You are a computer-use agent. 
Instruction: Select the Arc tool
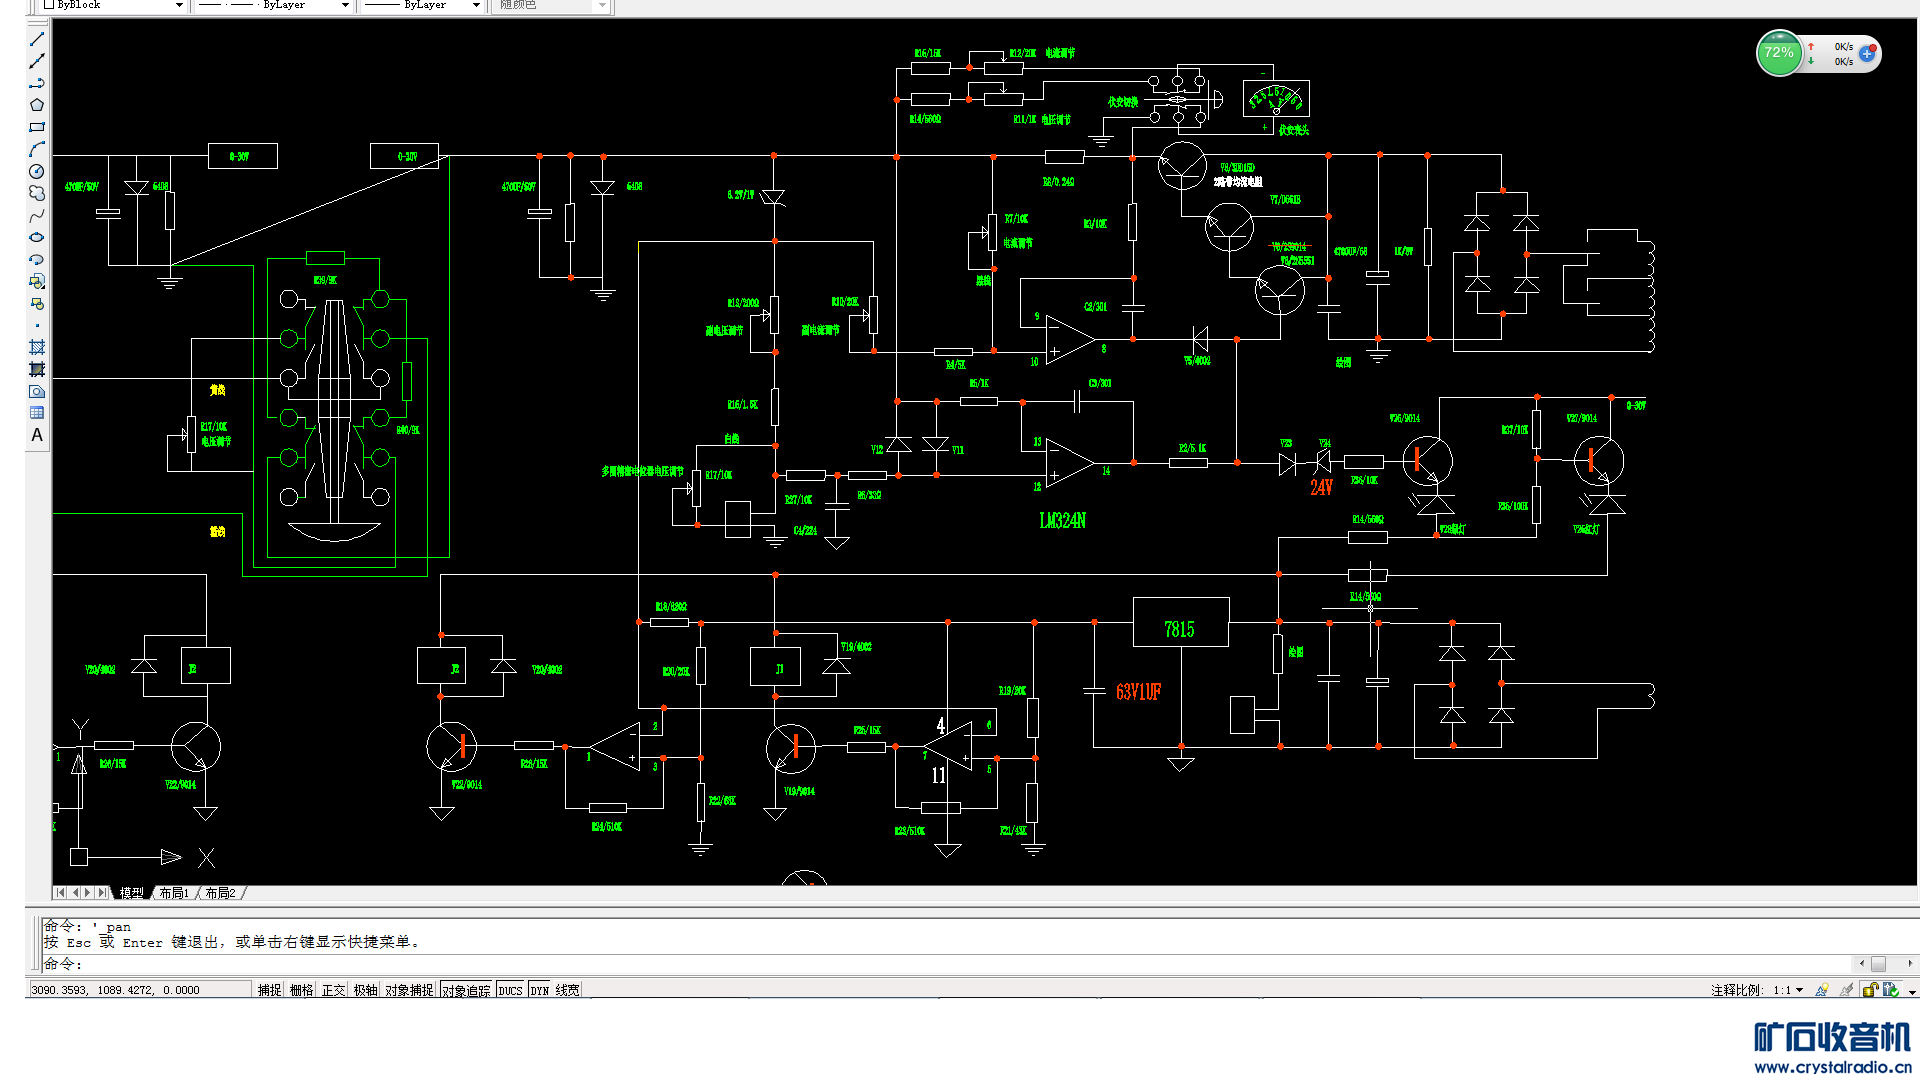37,149
